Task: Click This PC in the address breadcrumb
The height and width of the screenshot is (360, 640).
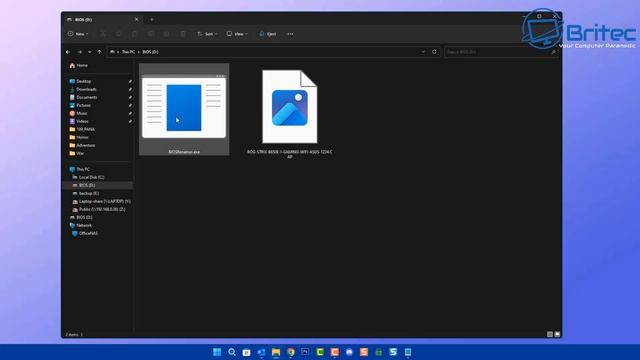Action: 128,52
